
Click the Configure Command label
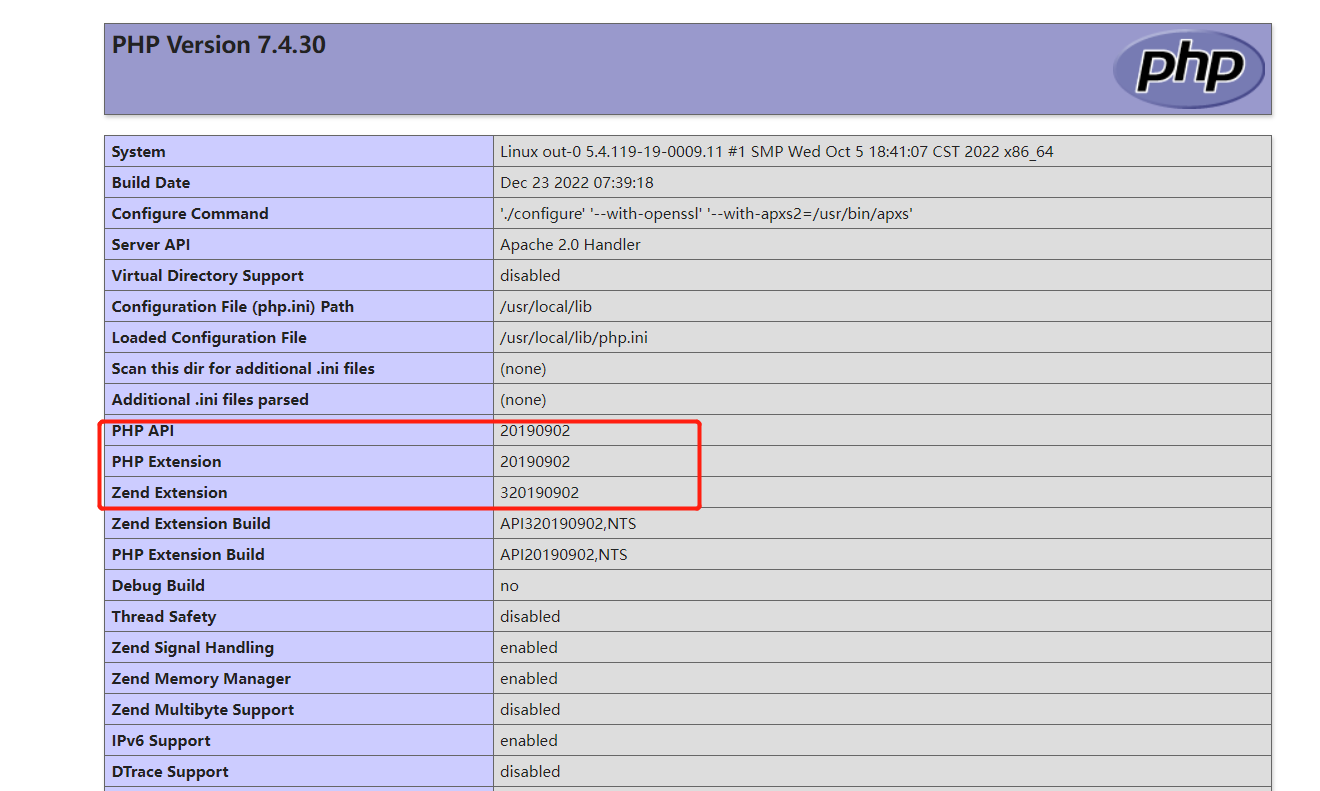(190, 214)
